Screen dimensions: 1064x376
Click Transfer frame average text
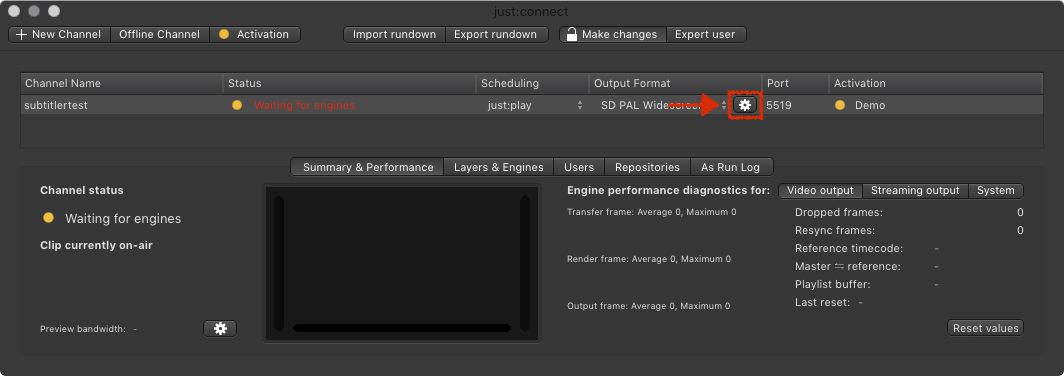651,212
